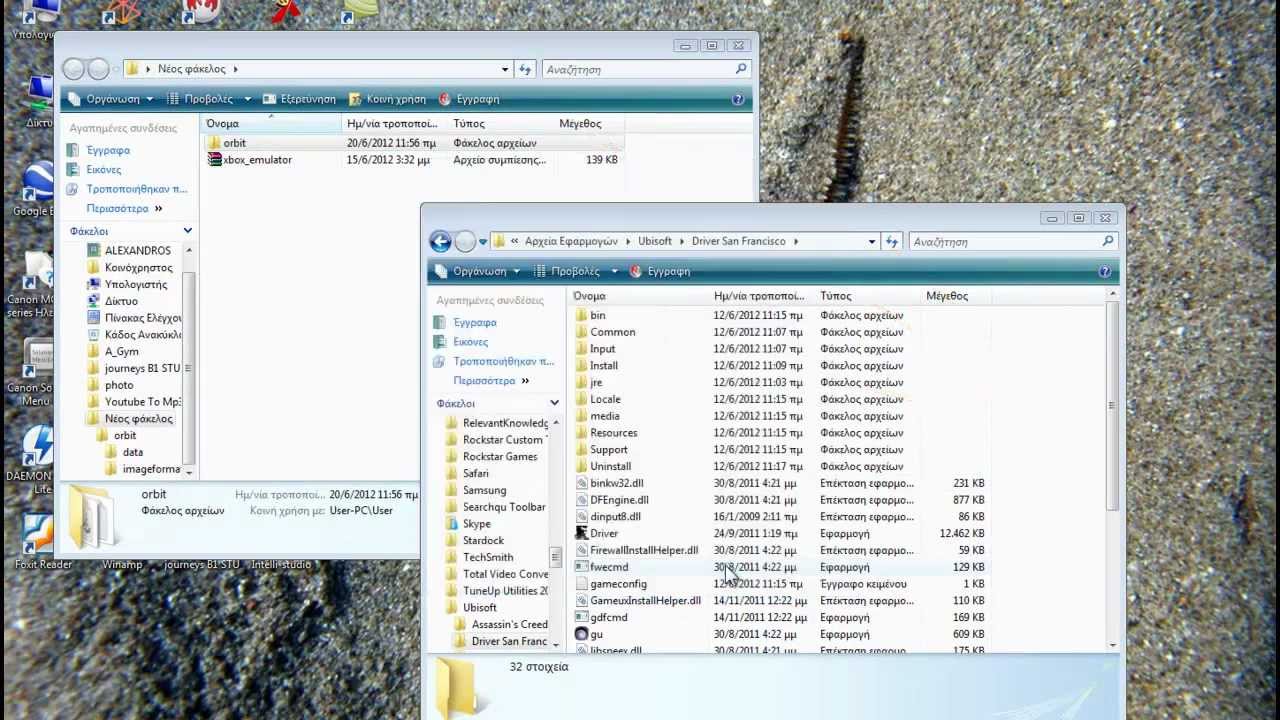Click search box in Driver San Francisco window
1280x720 pixels.
pos(1012,241)
